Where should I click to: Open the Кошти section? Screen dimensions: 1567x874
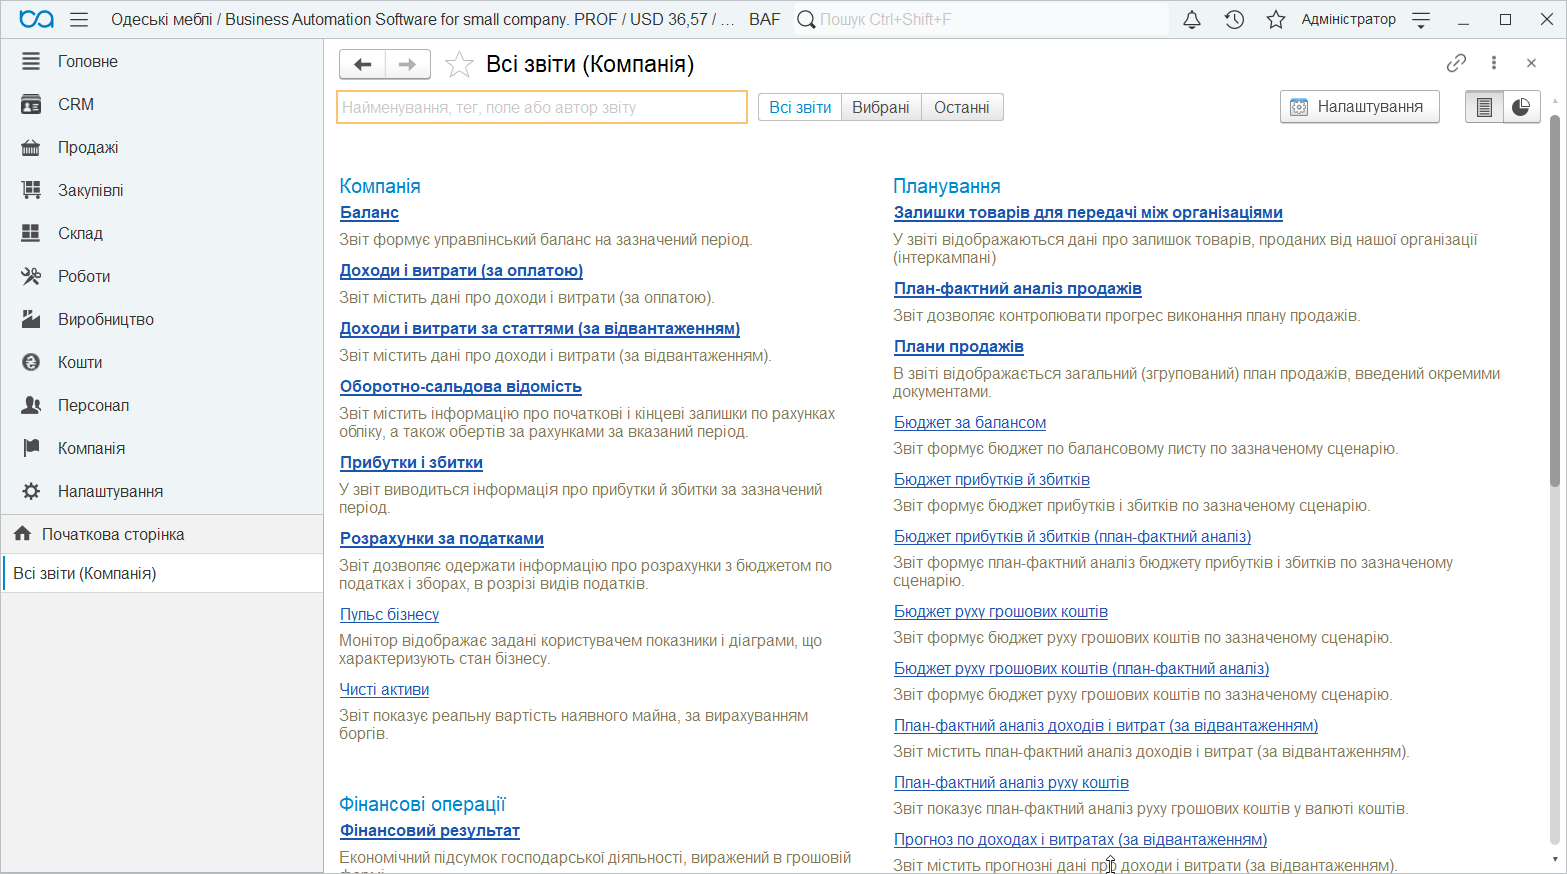click(80, 362)
